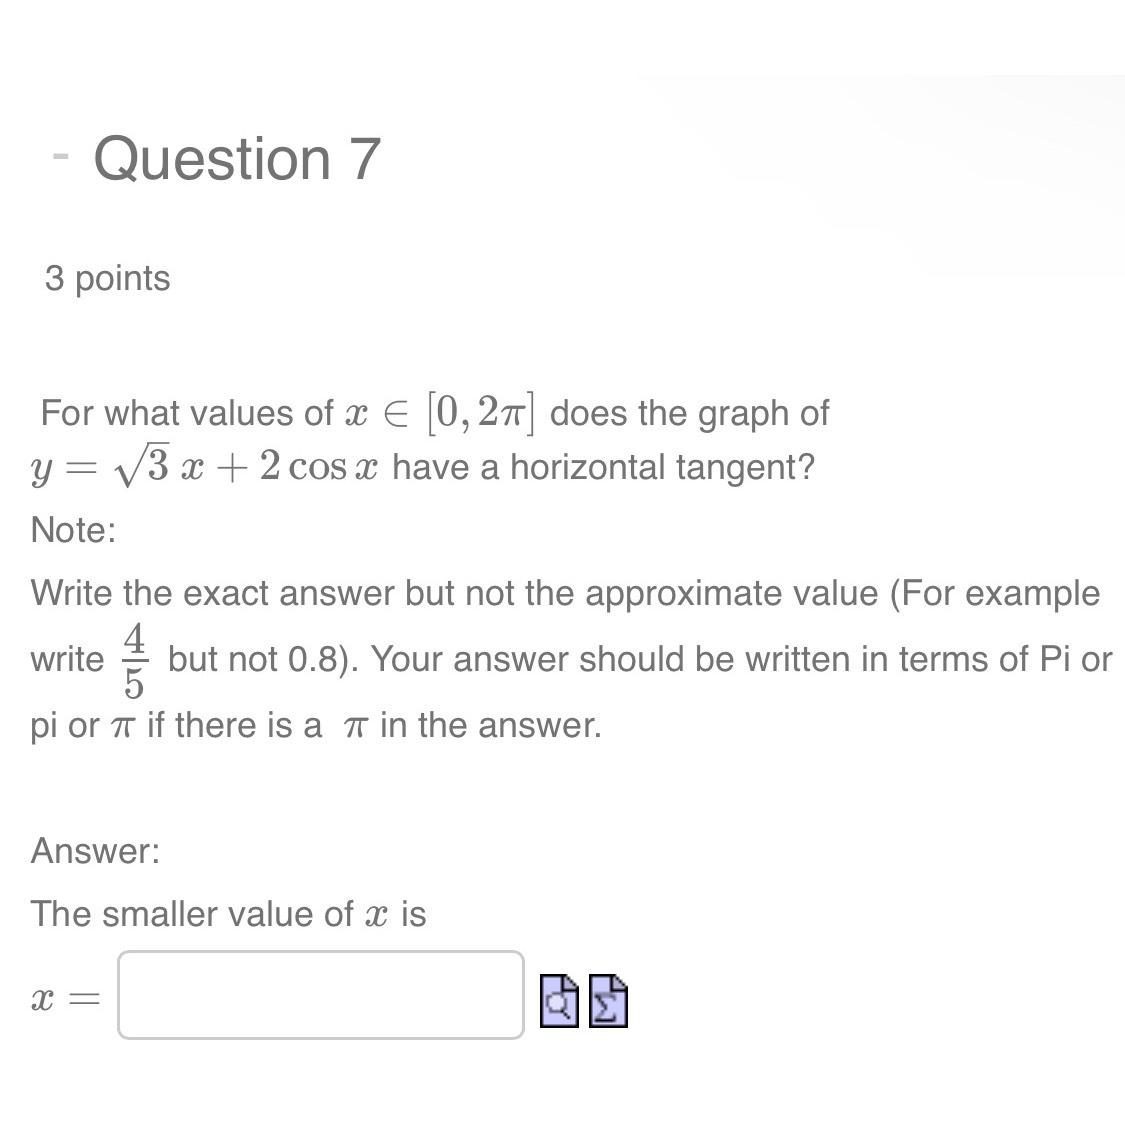The width and height of the screenshot is (1125, 1125).
Task: Select The smaller value of x text
Action: click(228, 913)
